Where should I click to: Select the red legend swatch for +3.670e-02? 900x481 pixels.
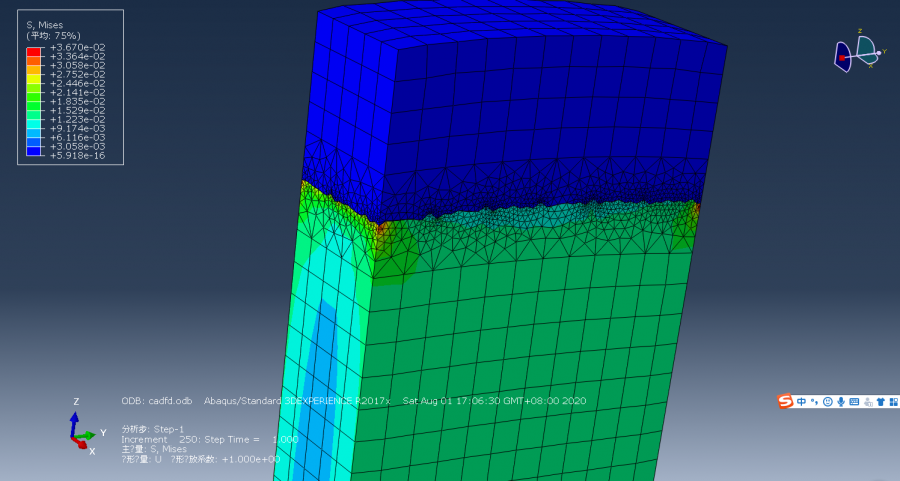(33, 52)
